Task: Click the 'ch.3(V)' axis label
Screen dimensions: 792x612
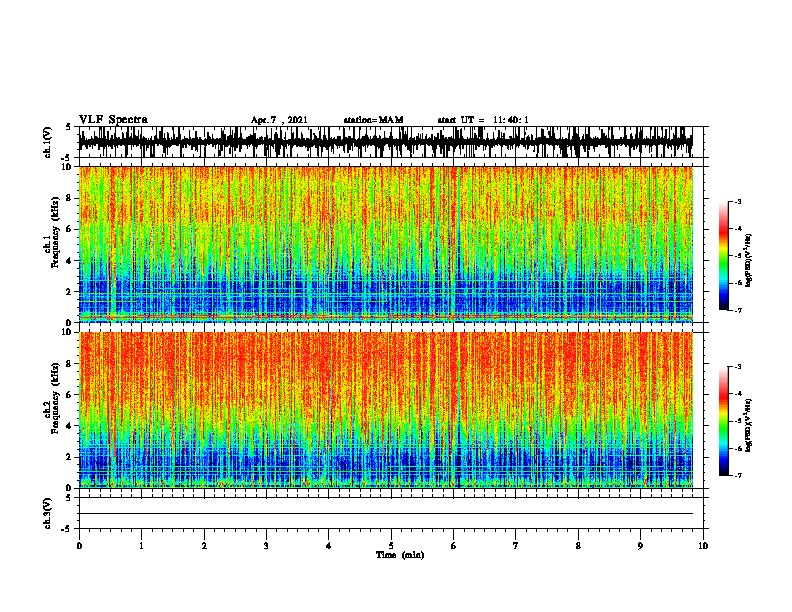Action: (48, 514)
